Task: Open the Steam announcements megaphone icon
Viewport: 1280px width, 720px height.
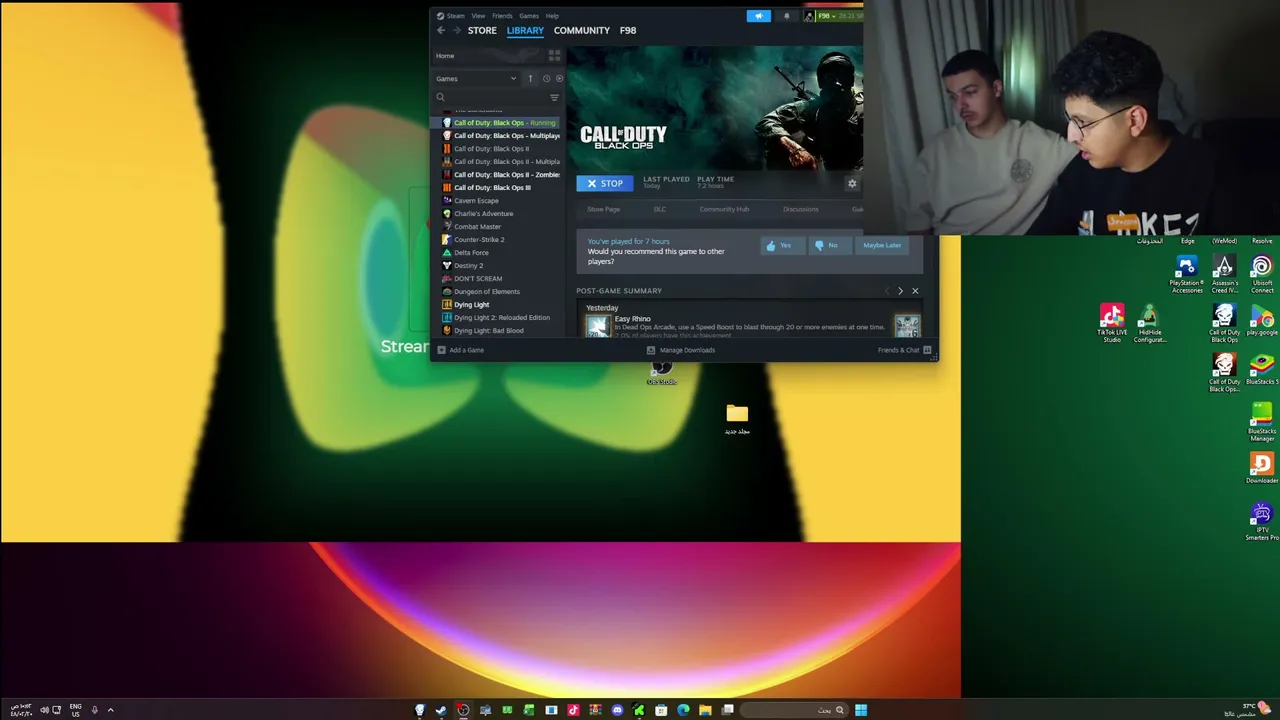Action: click(x=758, y=16)
